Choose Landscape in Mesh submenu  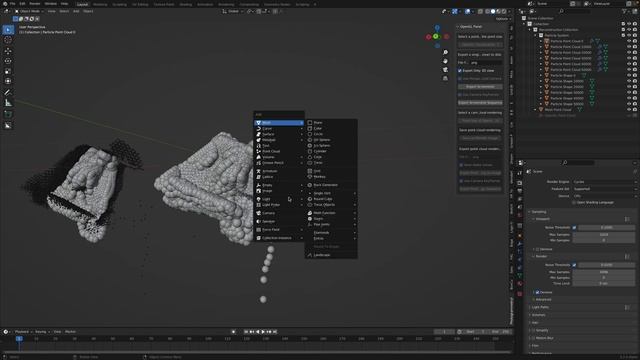331,255
